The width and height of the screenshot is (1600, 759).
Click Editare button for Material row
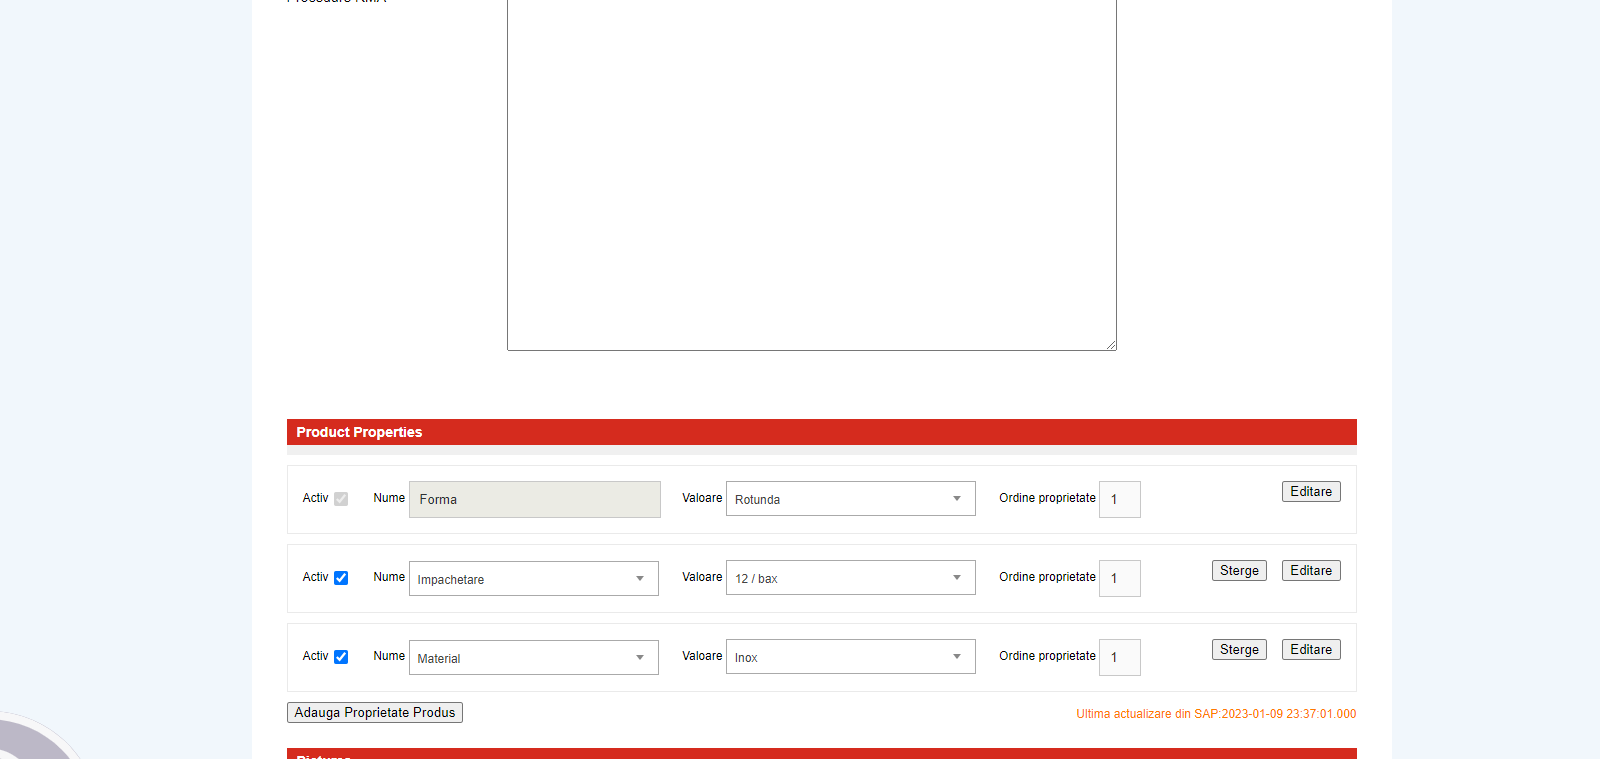[1310, 650]
